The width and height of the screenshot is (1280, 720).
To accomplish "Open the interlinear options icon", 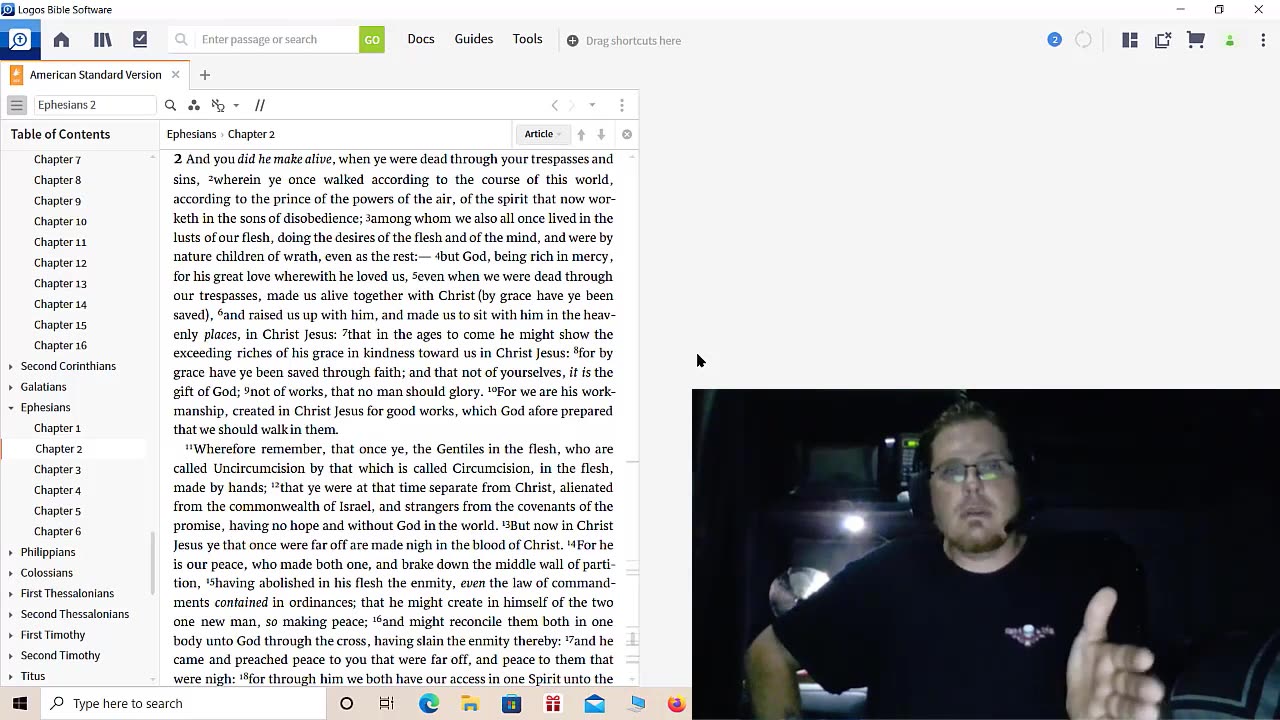I will pyautogui.click(x=218, y=105).
